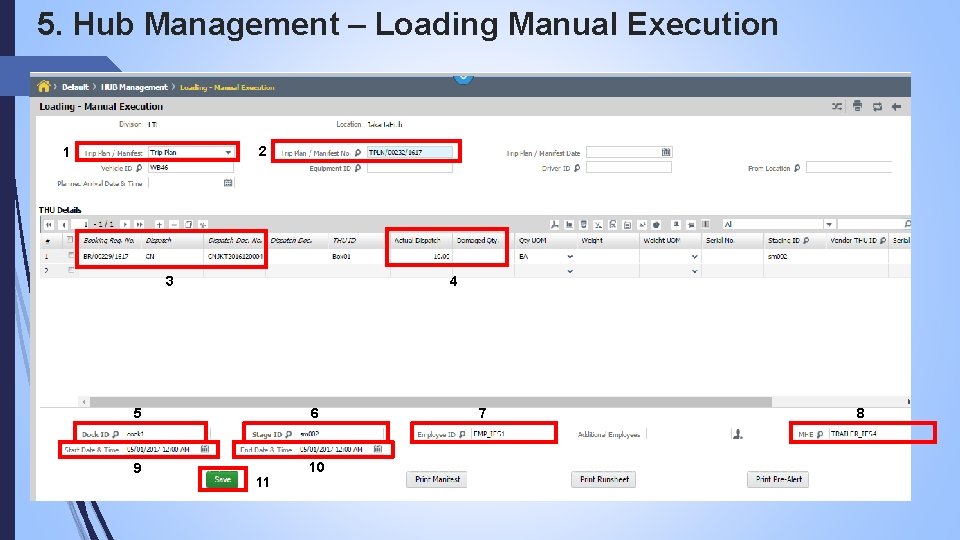This screenshot has width=960, height=540.
Task: Click the horizontal scrollbar of the THU grid
Action: [x=431, y=402]
